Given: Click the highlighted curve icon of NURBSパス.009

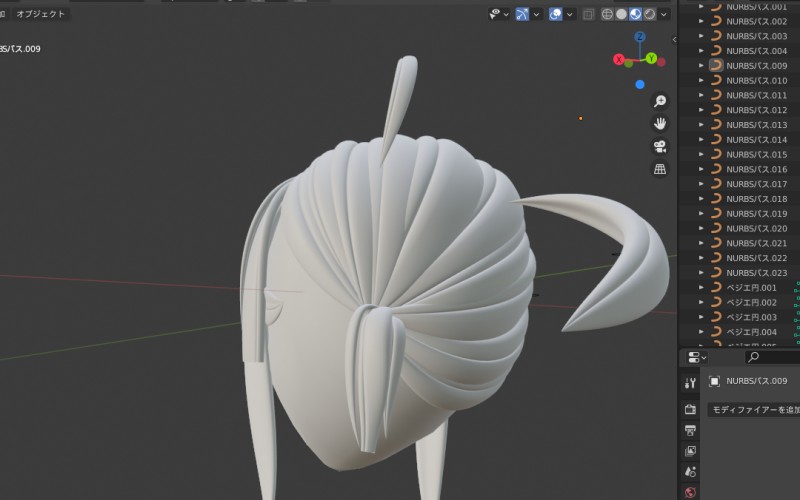Looking at the screenshot, I should [x=716, y=65].
